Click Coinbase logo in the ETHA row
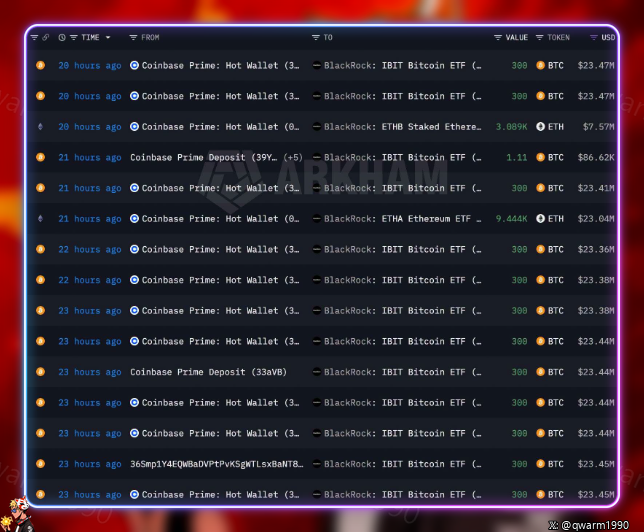This screenshot has width=644, height=532. (x=134, y=219)
